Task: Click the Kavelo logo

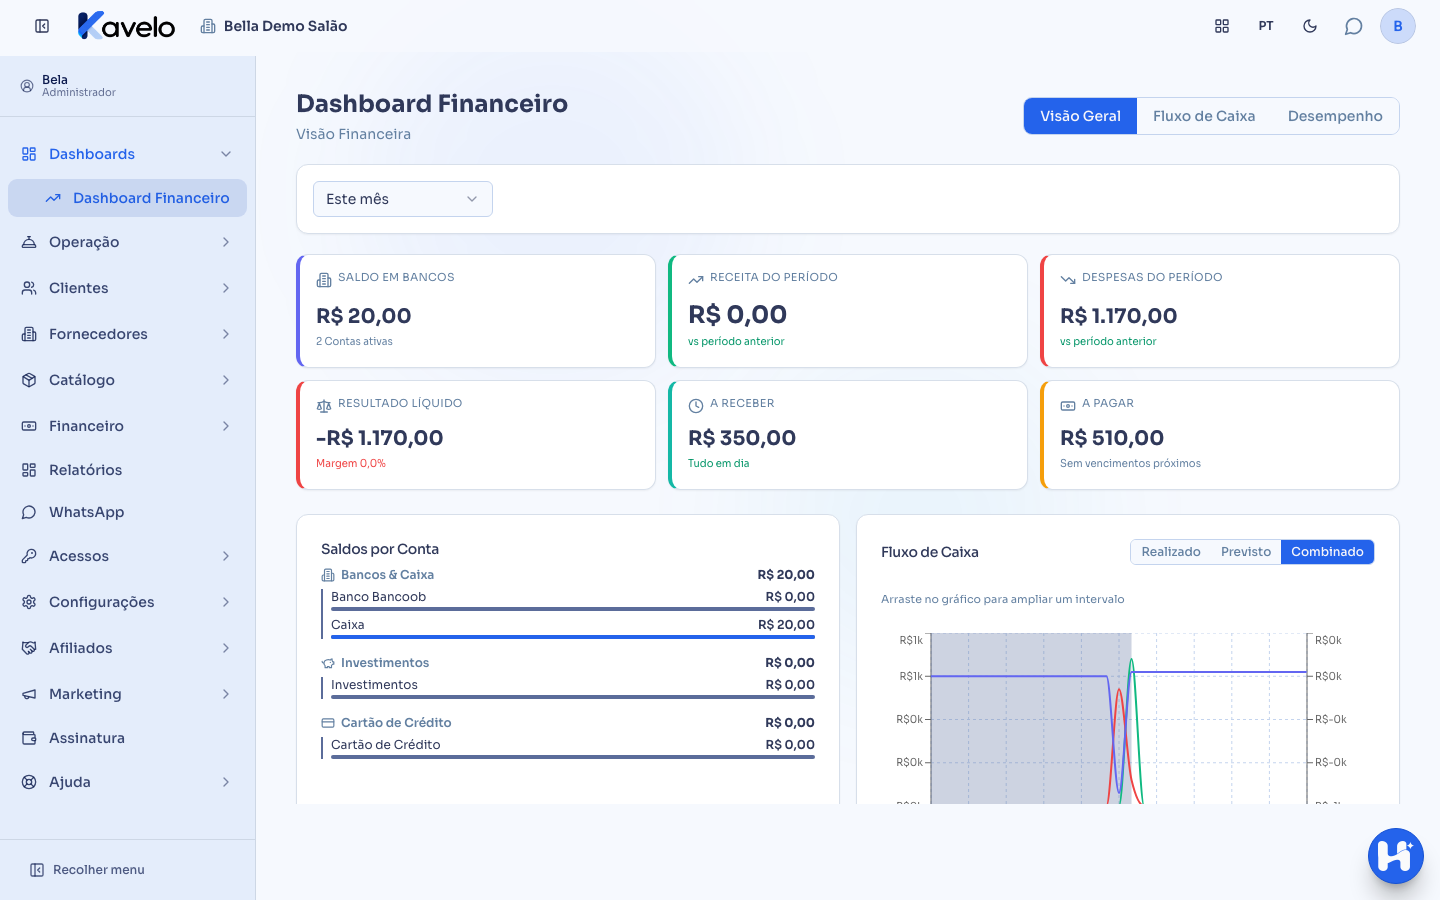Action: click(126, 26)
